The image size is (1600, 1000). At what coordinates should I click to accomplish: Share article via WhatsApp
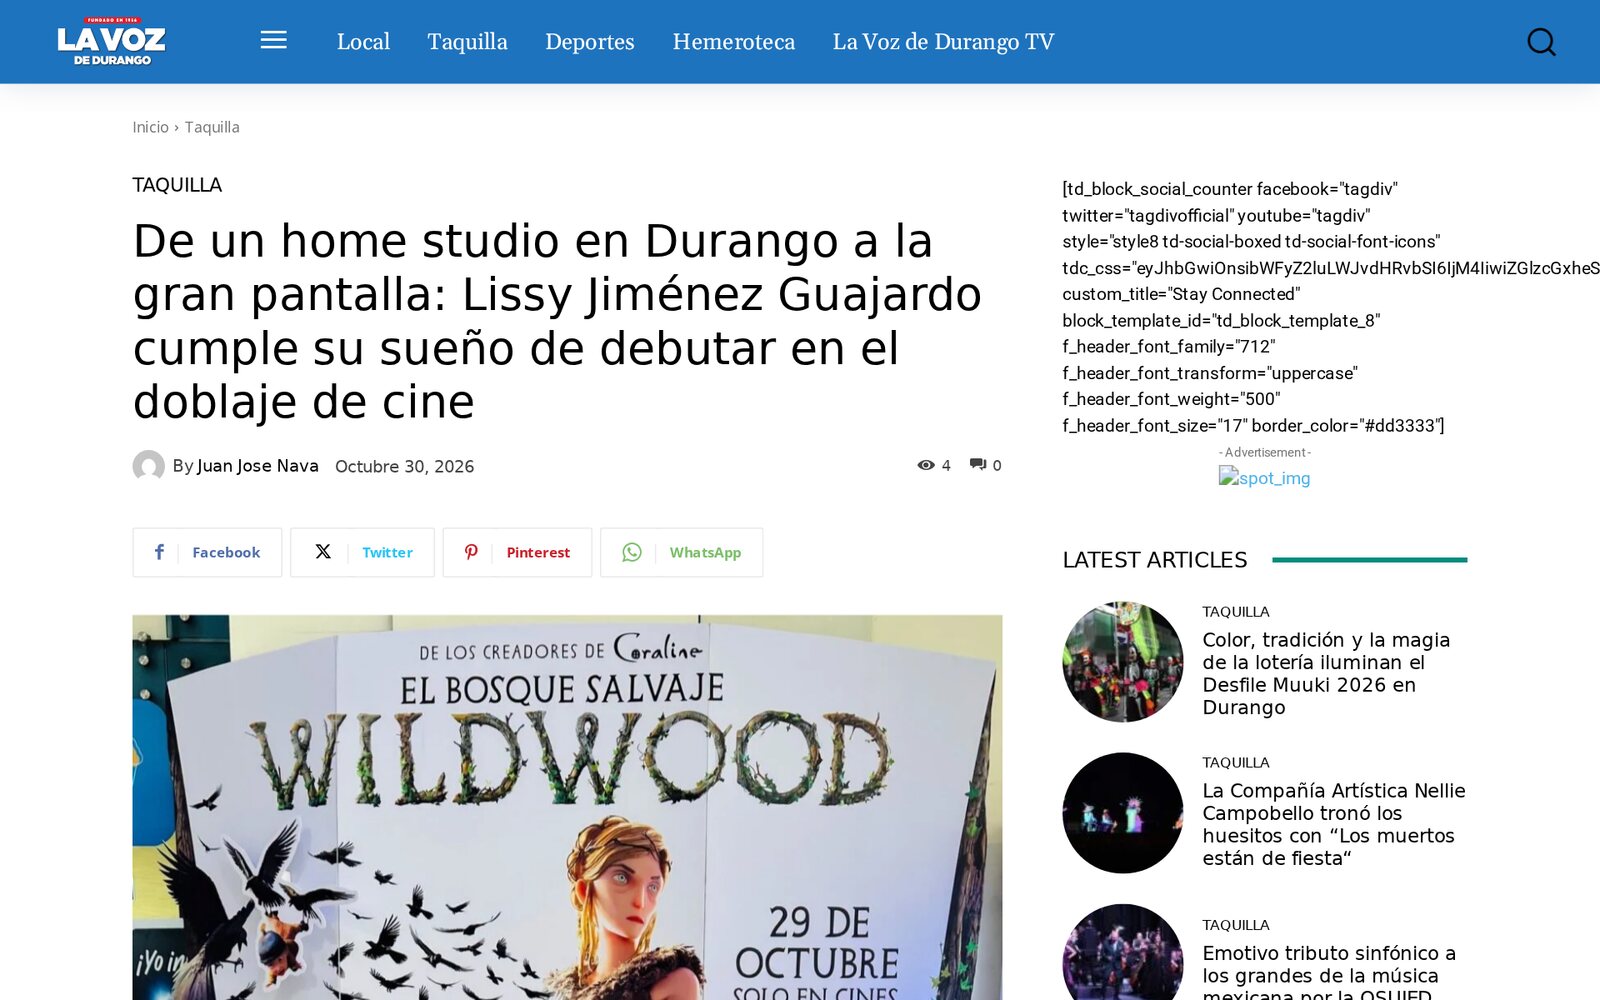click(681, 552)
